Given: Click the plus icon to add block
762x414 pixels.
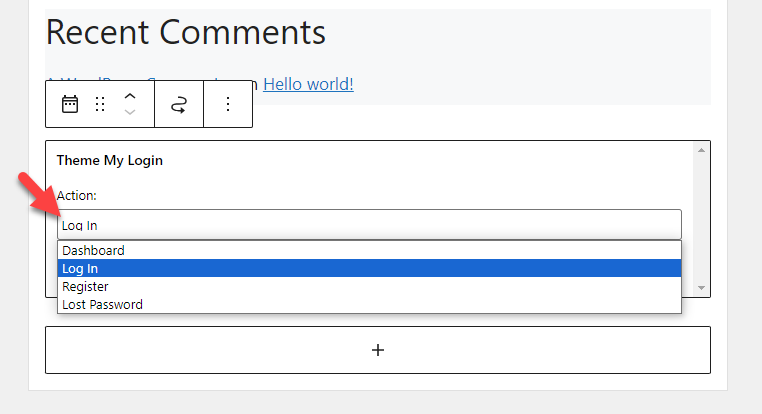Looking at the screenshot, I should point(378,350).
